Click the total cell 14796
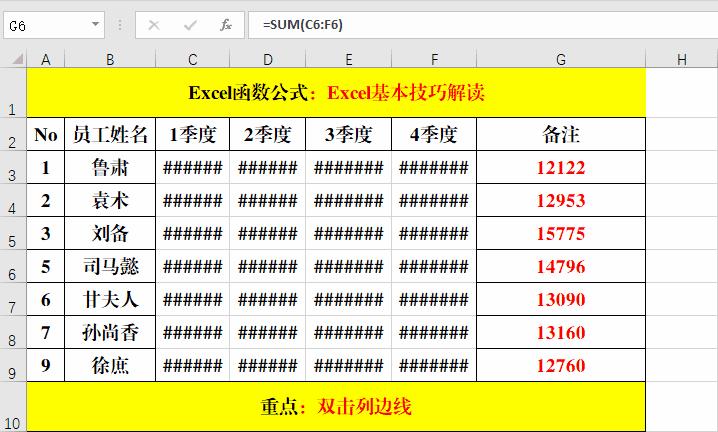Screen dimensions: 718x432 click(561, 266)
